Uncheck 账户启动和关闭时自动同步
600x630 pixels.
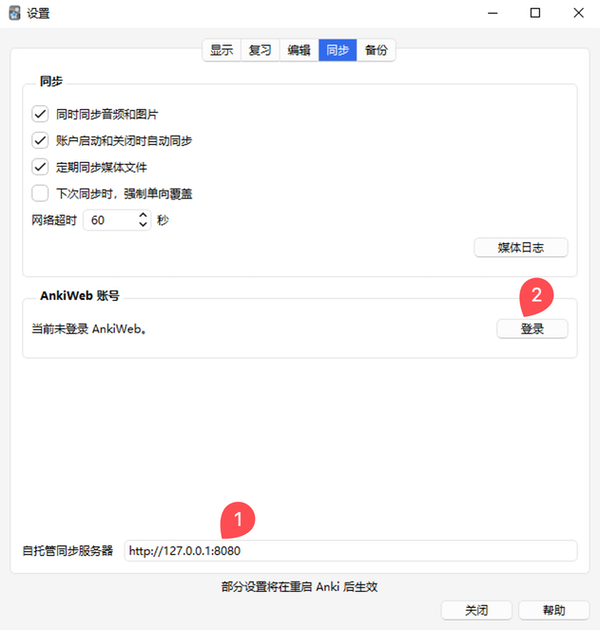(40, 141)
